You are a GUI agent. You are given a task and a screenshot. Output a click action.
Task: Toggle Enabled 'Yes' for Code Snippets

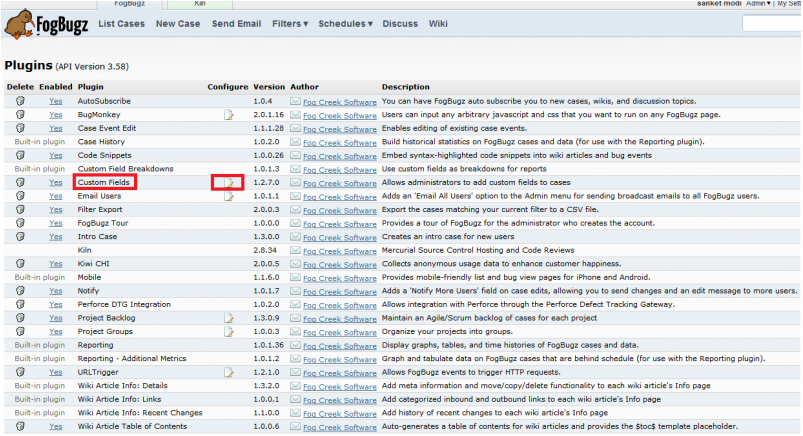tap(55, 156)
